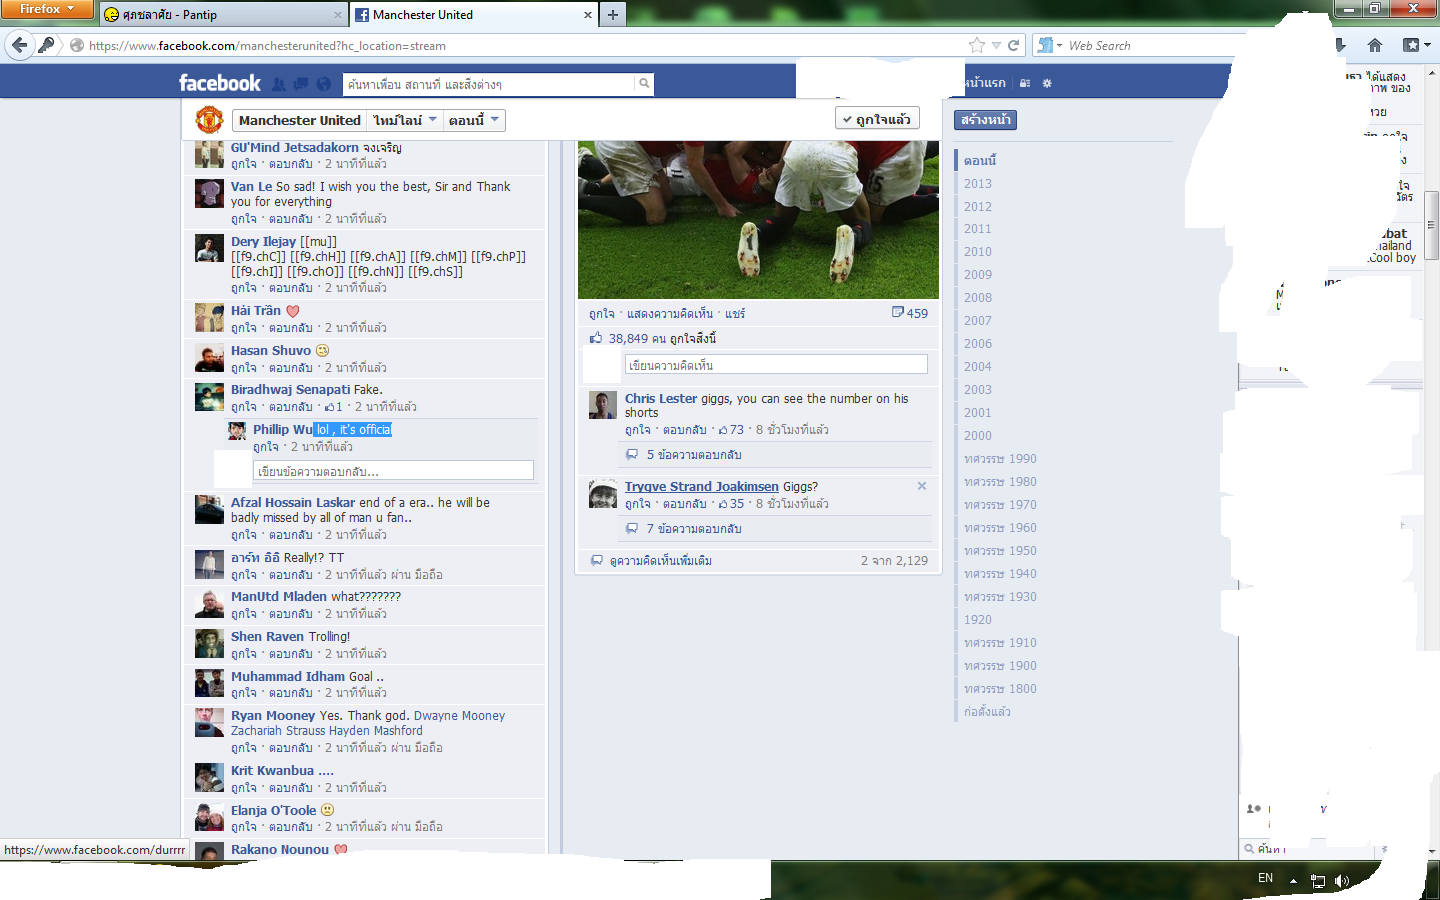Screen dimensions: 1440x900
Task: Like Van Le's comment
Action: pyautogui.click(x=244, y=219)
